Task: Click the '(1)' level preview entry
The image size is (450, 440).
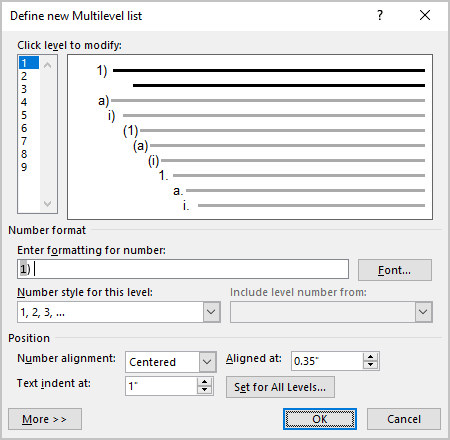Action: [x=130, y=131]
